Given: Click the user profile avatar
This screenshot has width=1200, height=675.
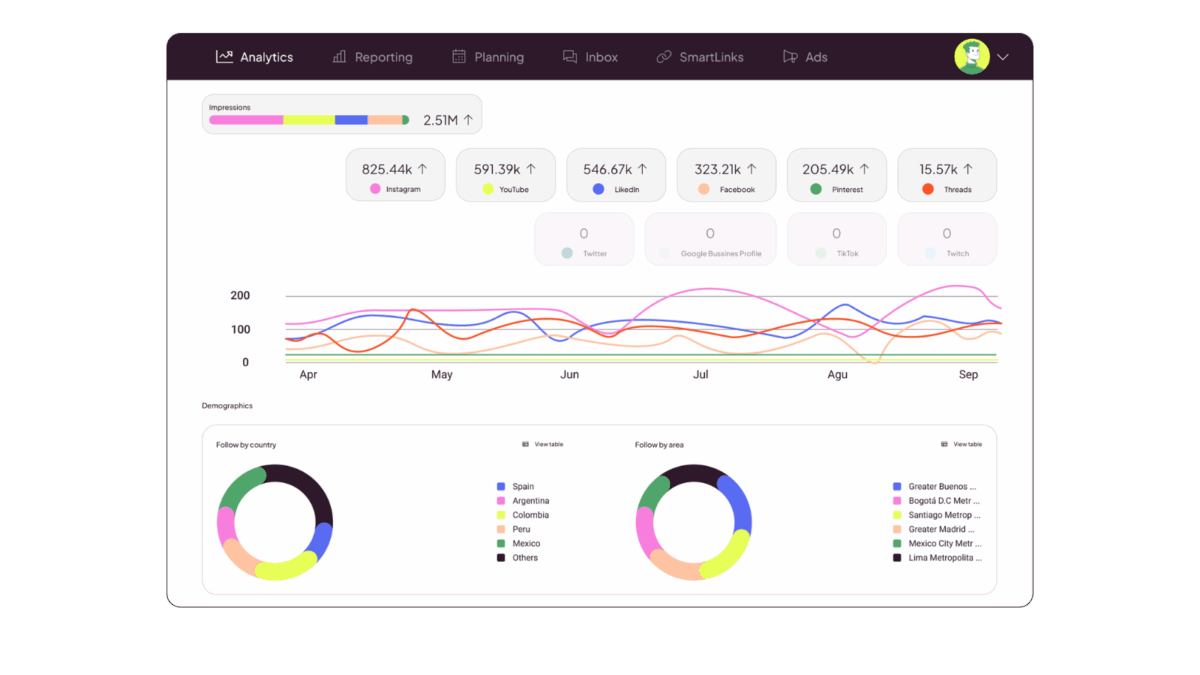Looking at the screenshot, I should pos(972,57).
